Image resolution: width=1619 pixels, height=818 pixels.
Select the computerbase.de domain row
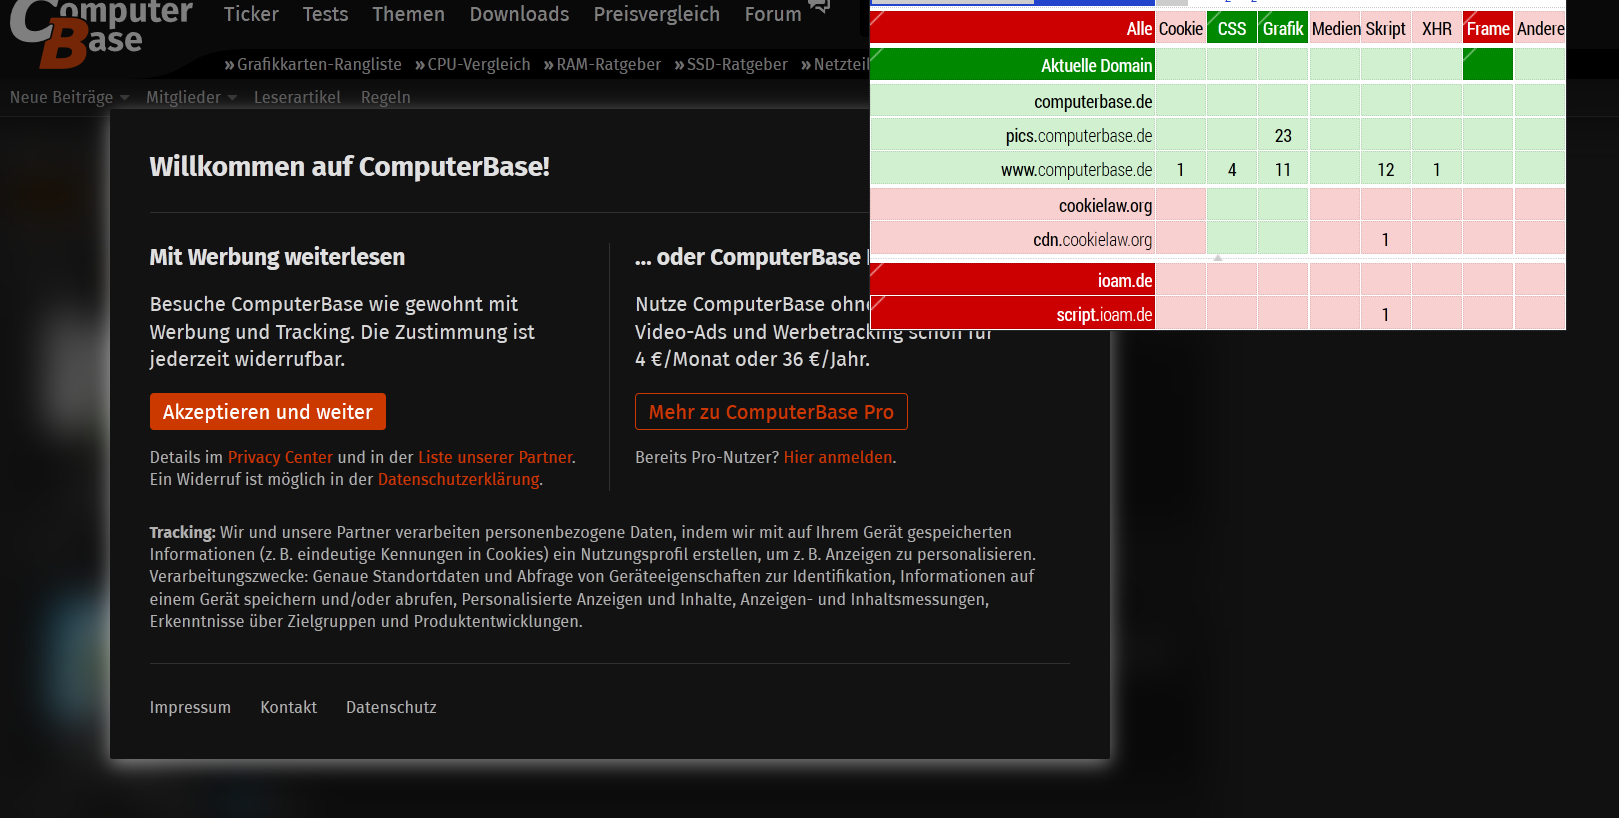(1012, 101)
